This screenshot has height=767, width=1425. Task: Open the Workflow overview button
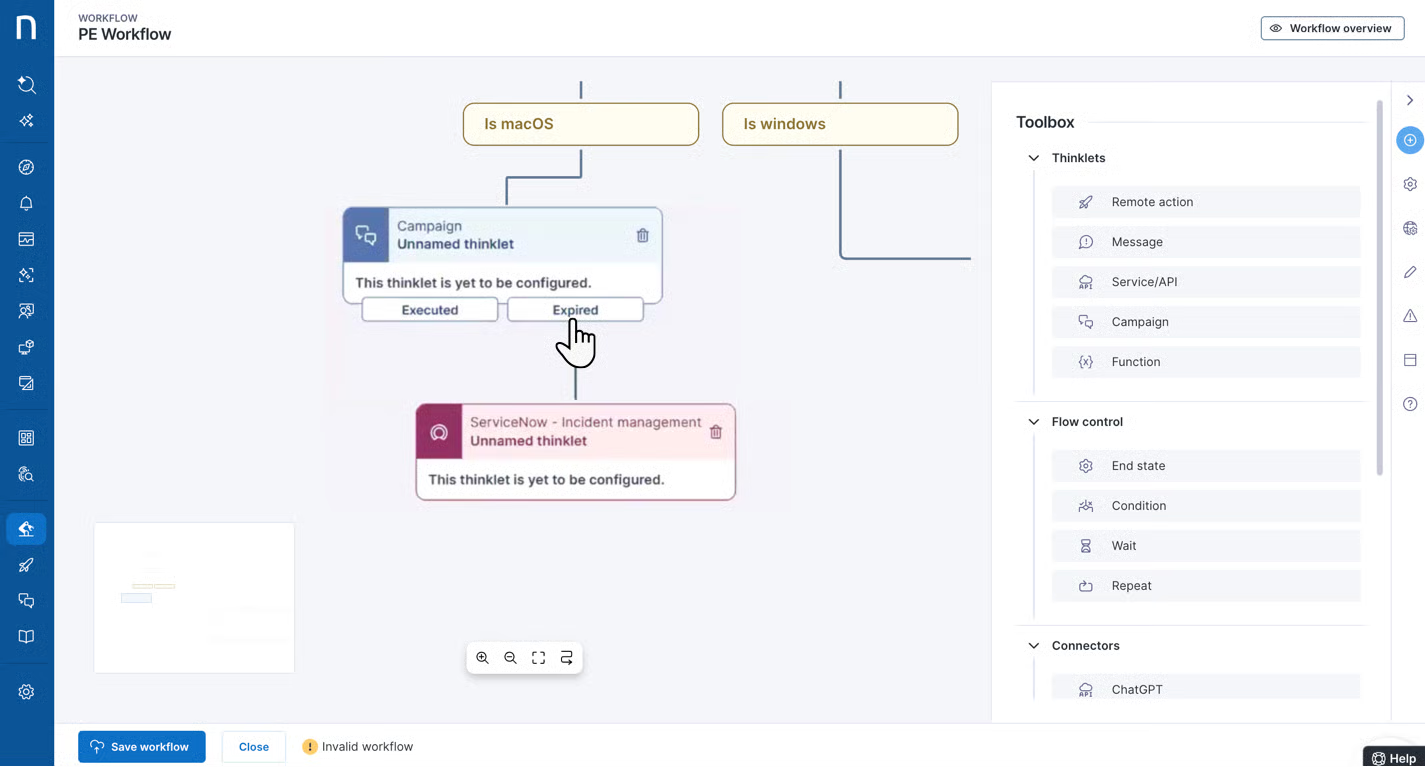point(1332,28)
